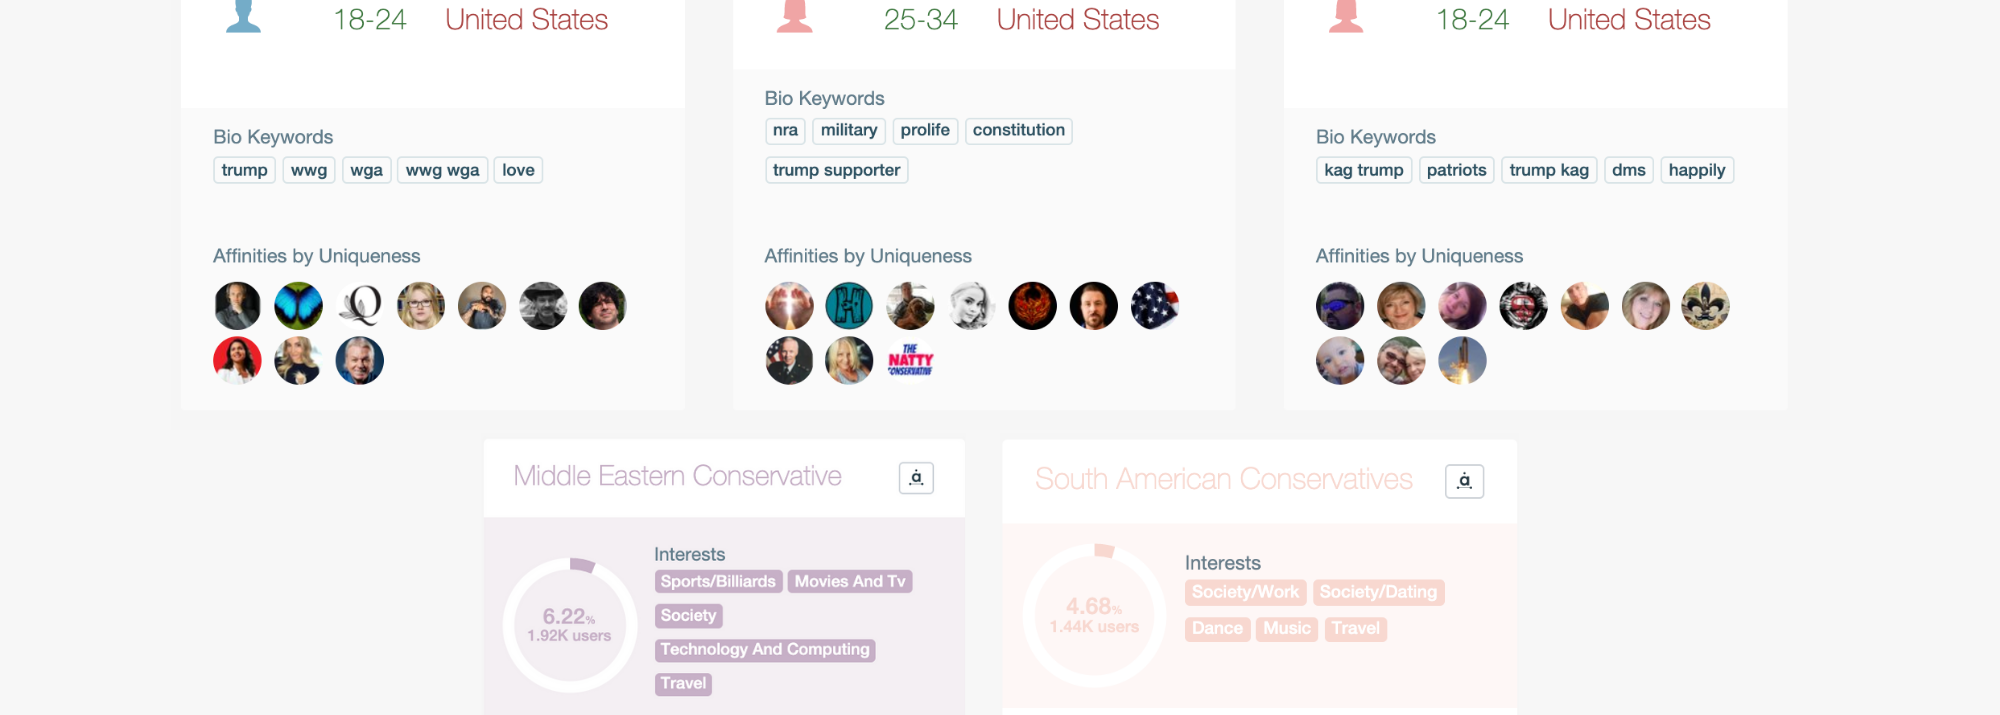
Task: Click the 6.22% donut chart
Action: (570, 625)
